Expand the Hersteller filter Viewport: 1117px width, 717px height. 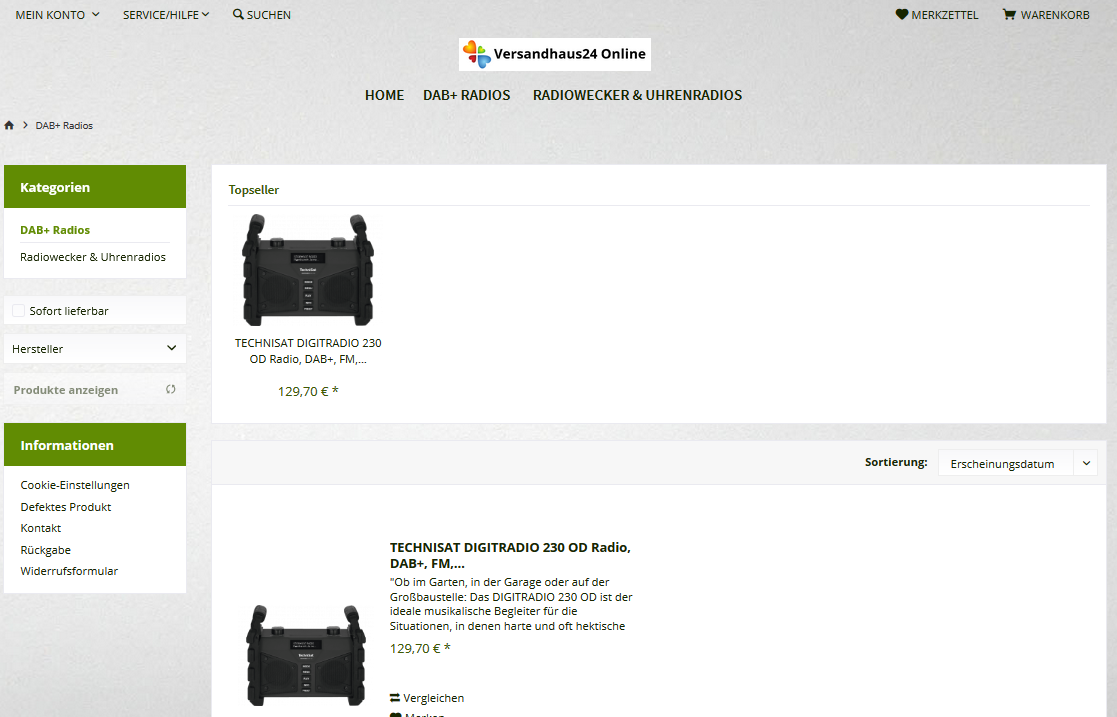[x=95, y=349]
